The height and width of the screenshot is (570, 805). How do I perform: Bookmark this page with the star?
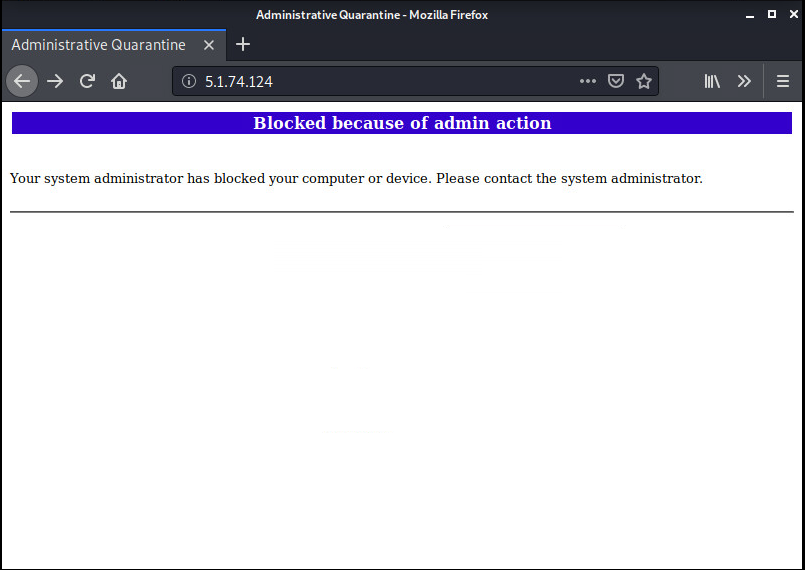tap(644, 81)
